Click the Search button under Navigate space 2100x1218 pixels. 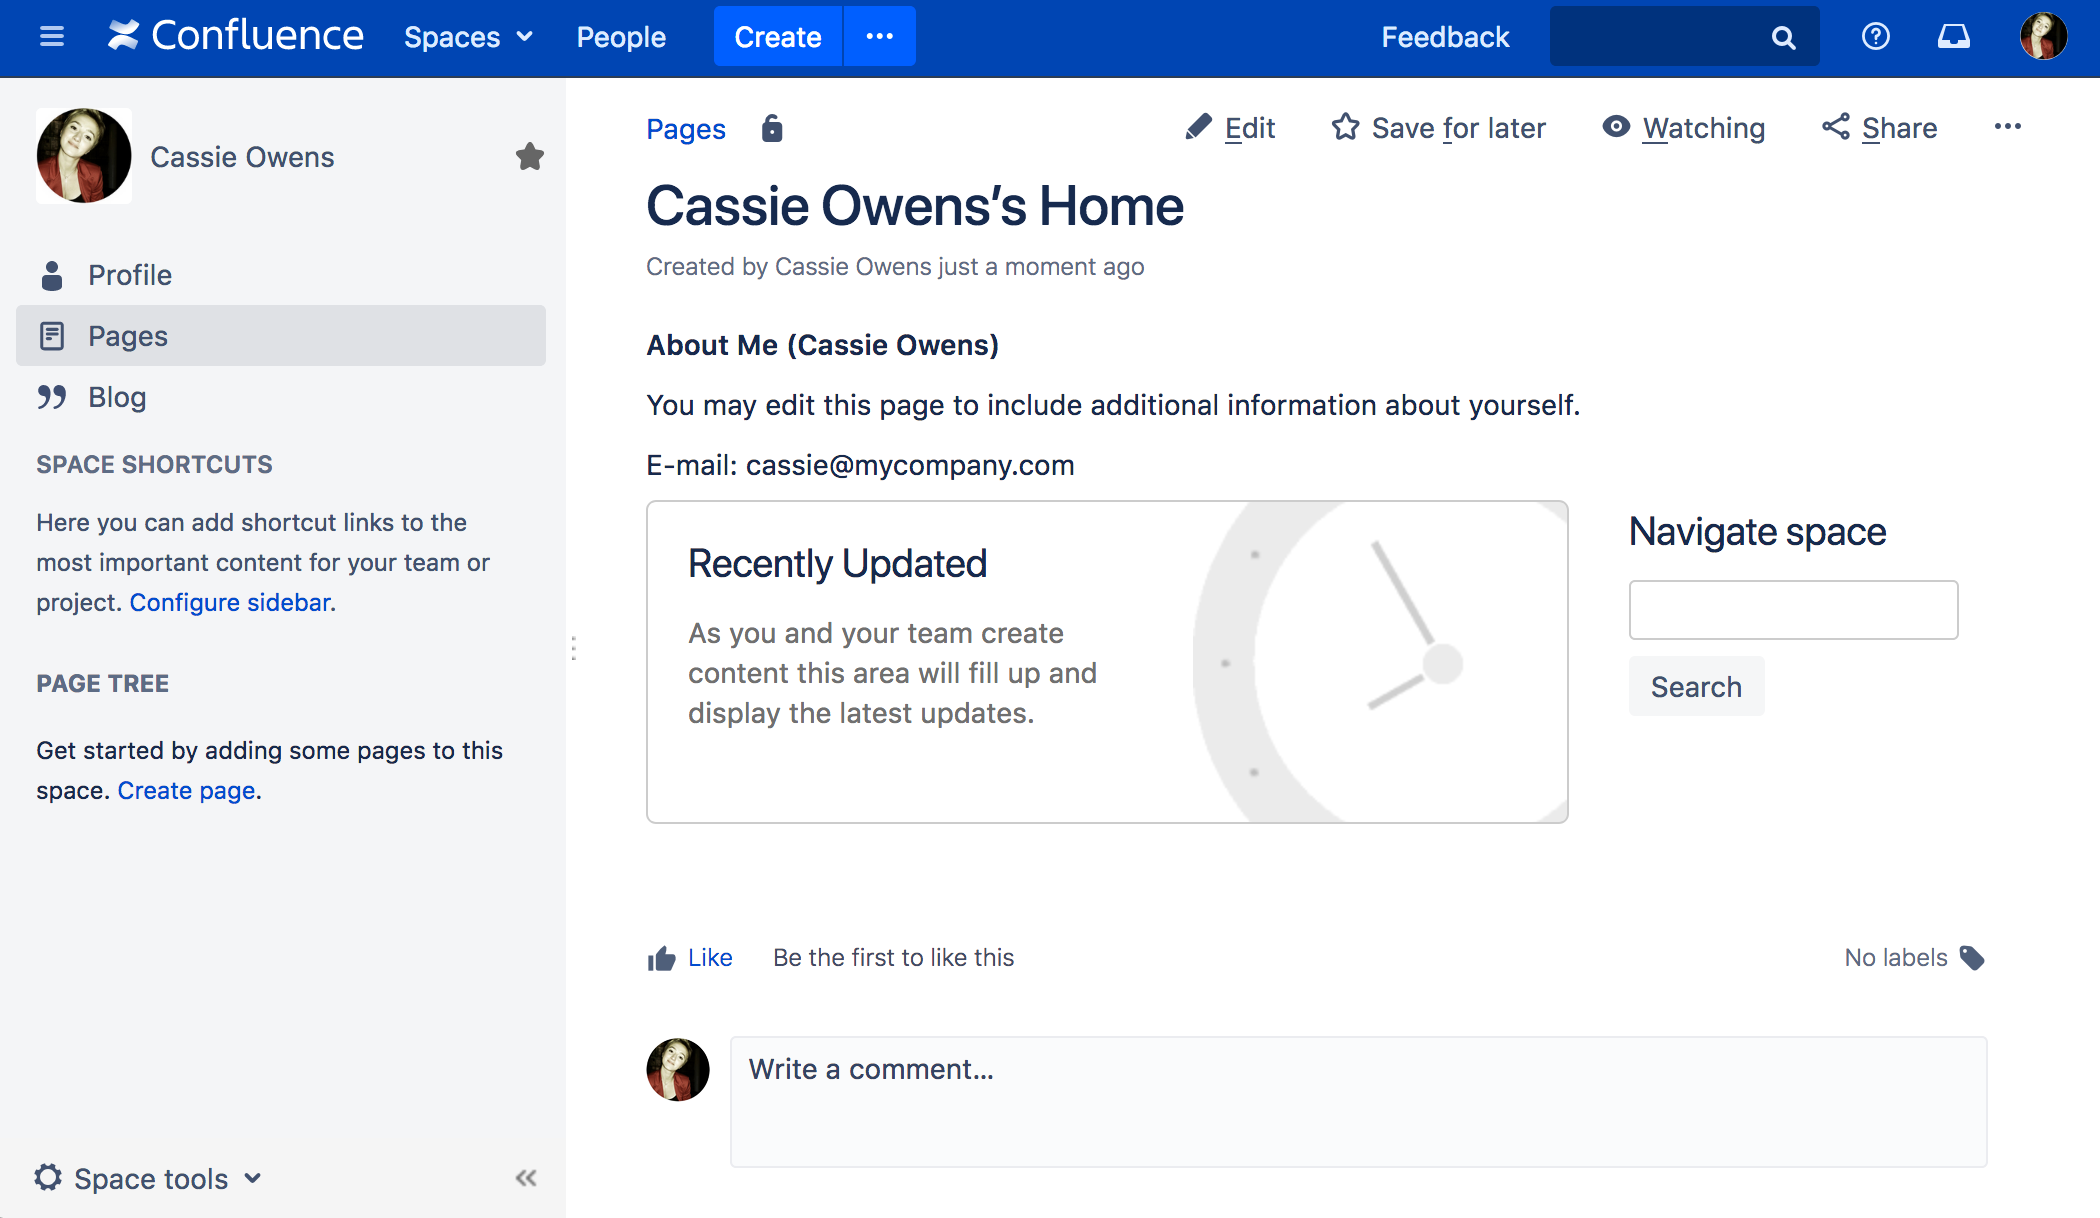coord(1696,687)
